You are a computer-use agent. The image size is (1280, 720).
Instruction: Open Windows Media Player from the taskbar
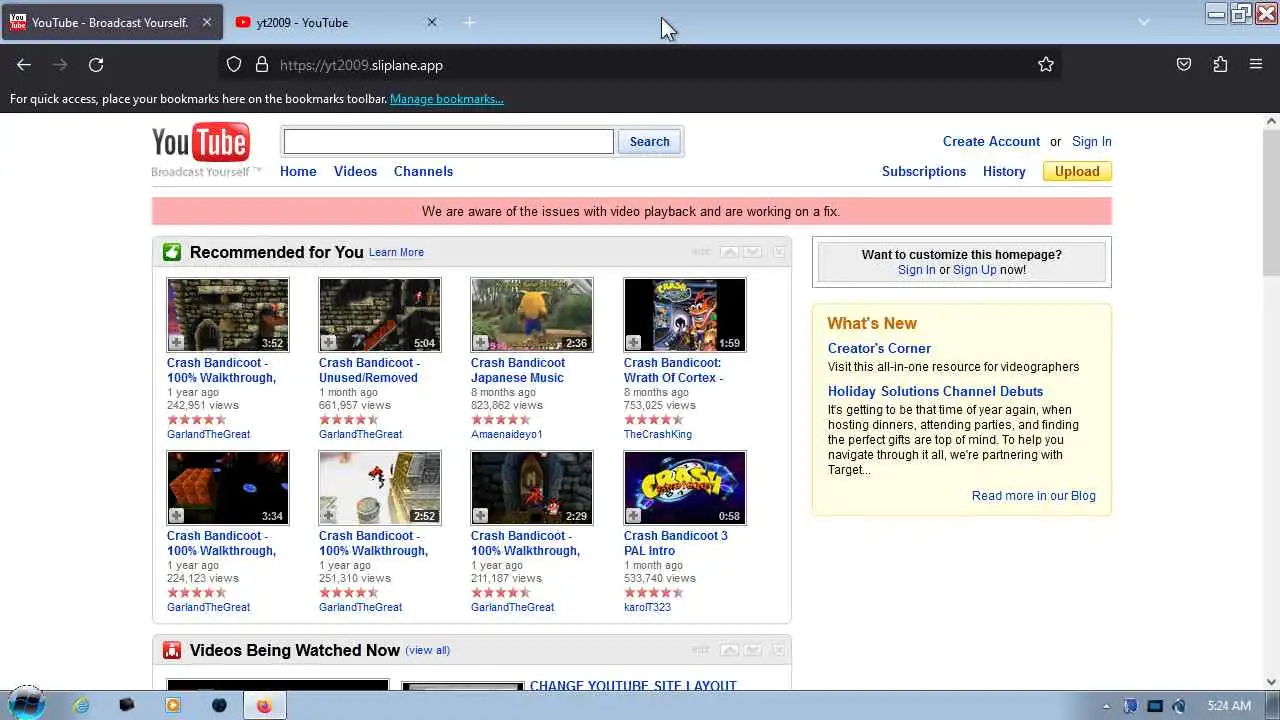click(173, 705)
